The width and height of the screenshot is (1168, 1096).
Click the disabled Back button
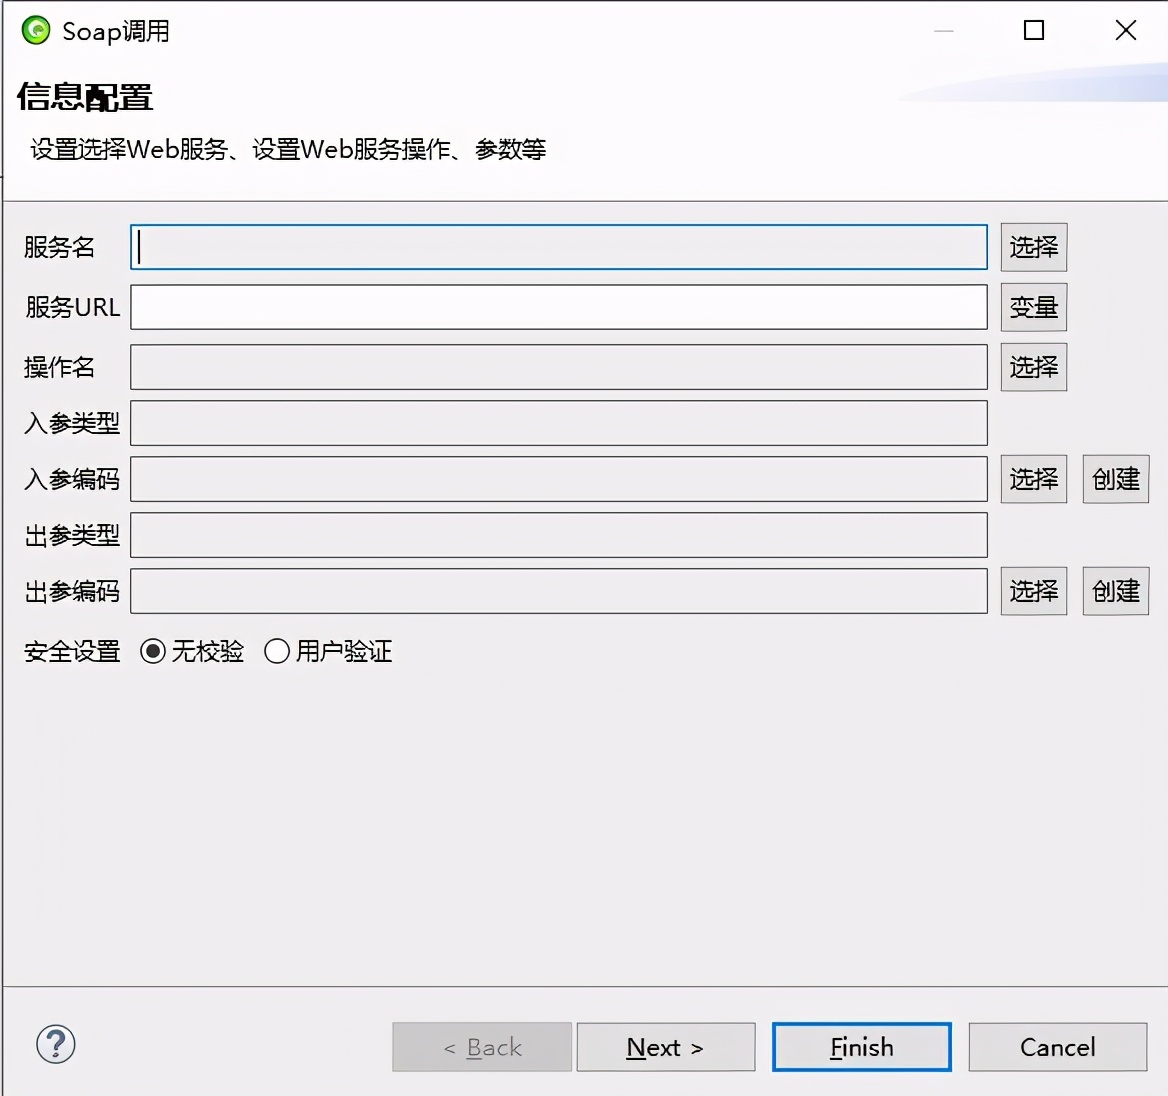[x=481, y=1047]
